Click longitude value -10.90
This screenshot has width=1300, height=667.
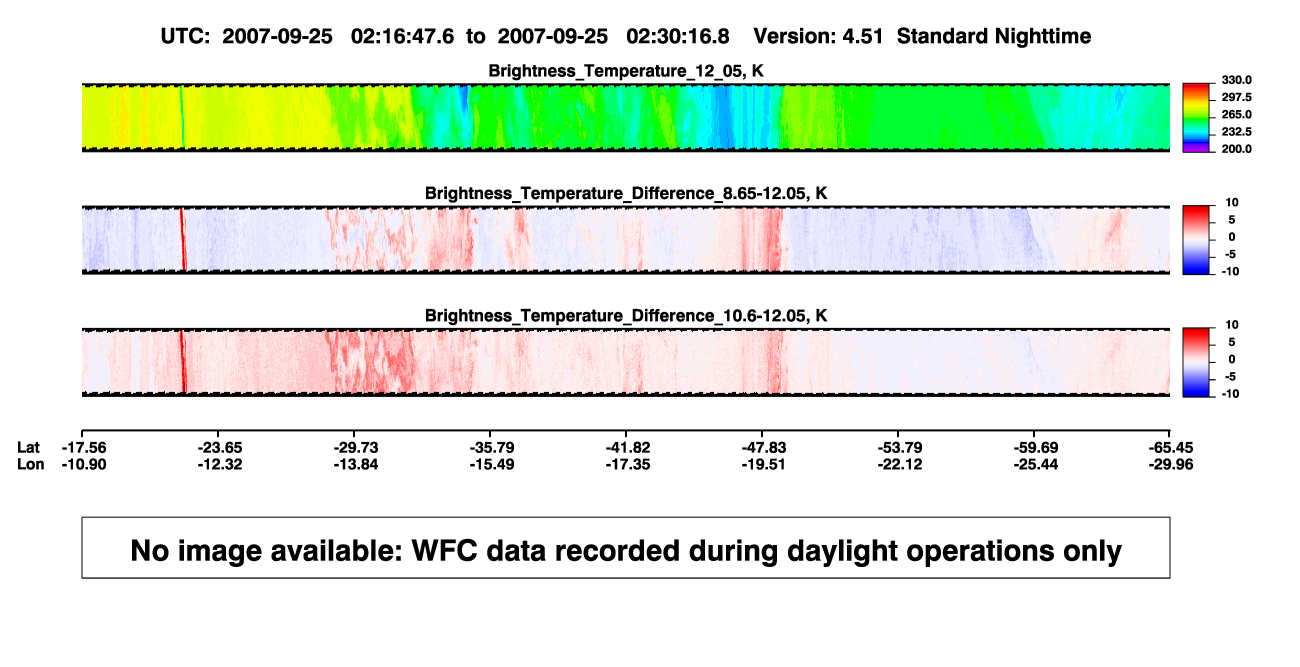tap(84, 464)
